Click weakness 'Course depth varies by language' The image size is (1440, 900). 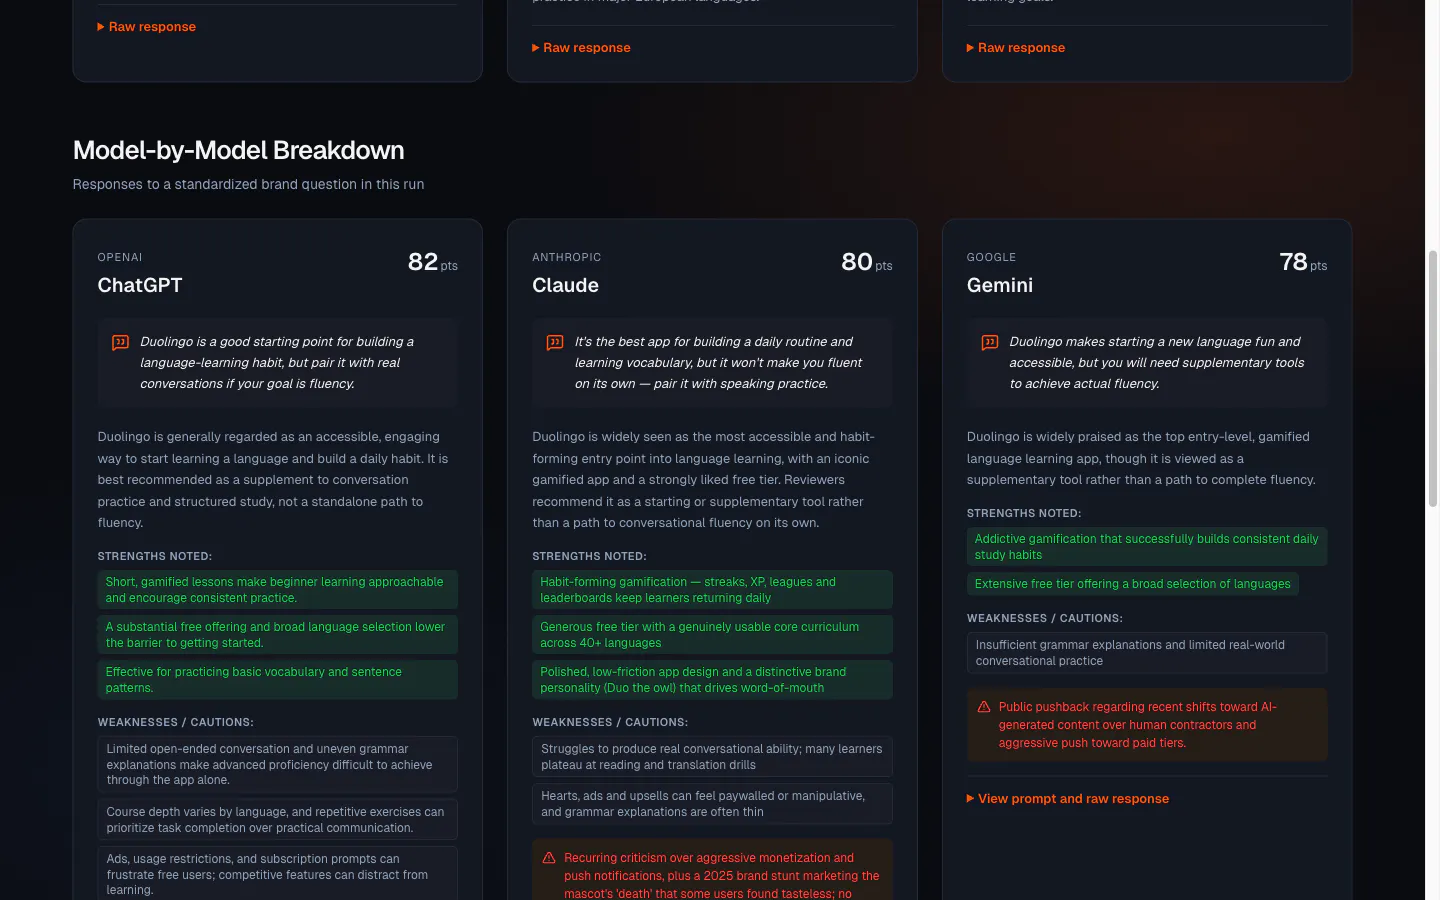[x=277, y=820]
